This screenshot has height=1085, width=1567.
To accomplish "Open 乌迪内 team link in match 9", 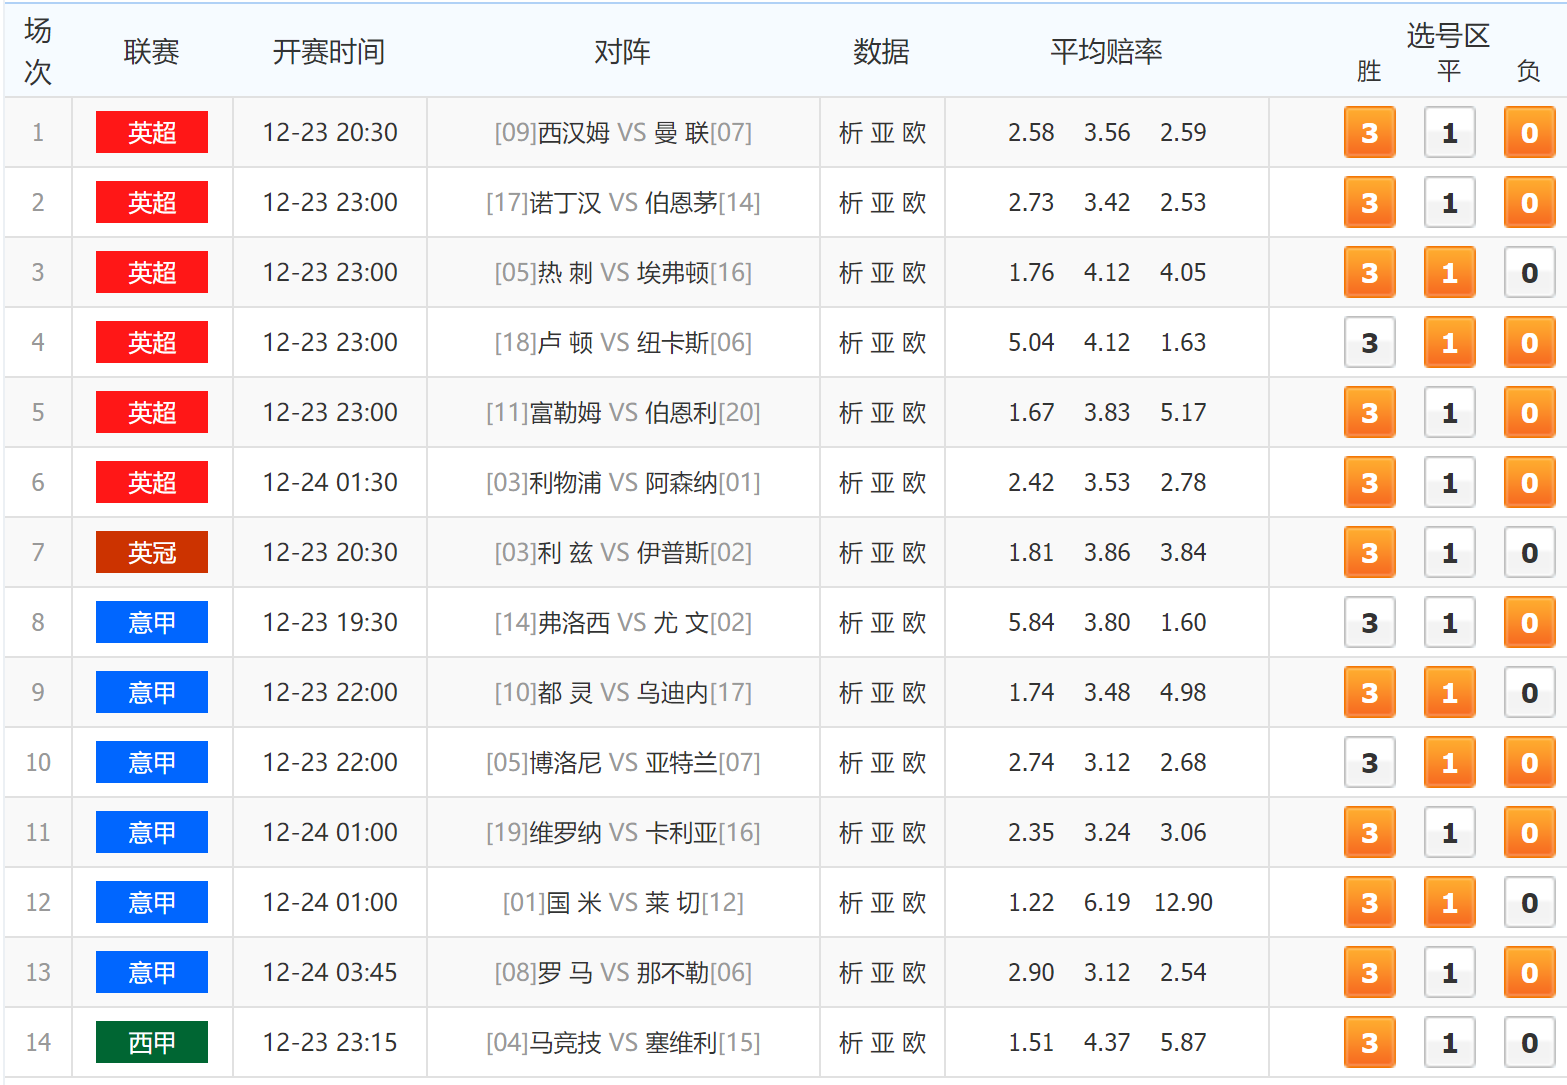I will [673, 692].
